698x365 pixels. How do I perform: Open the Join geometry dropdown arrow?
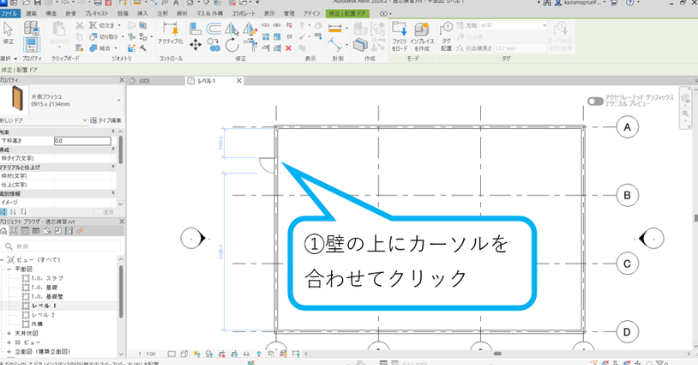pos(116,48)
